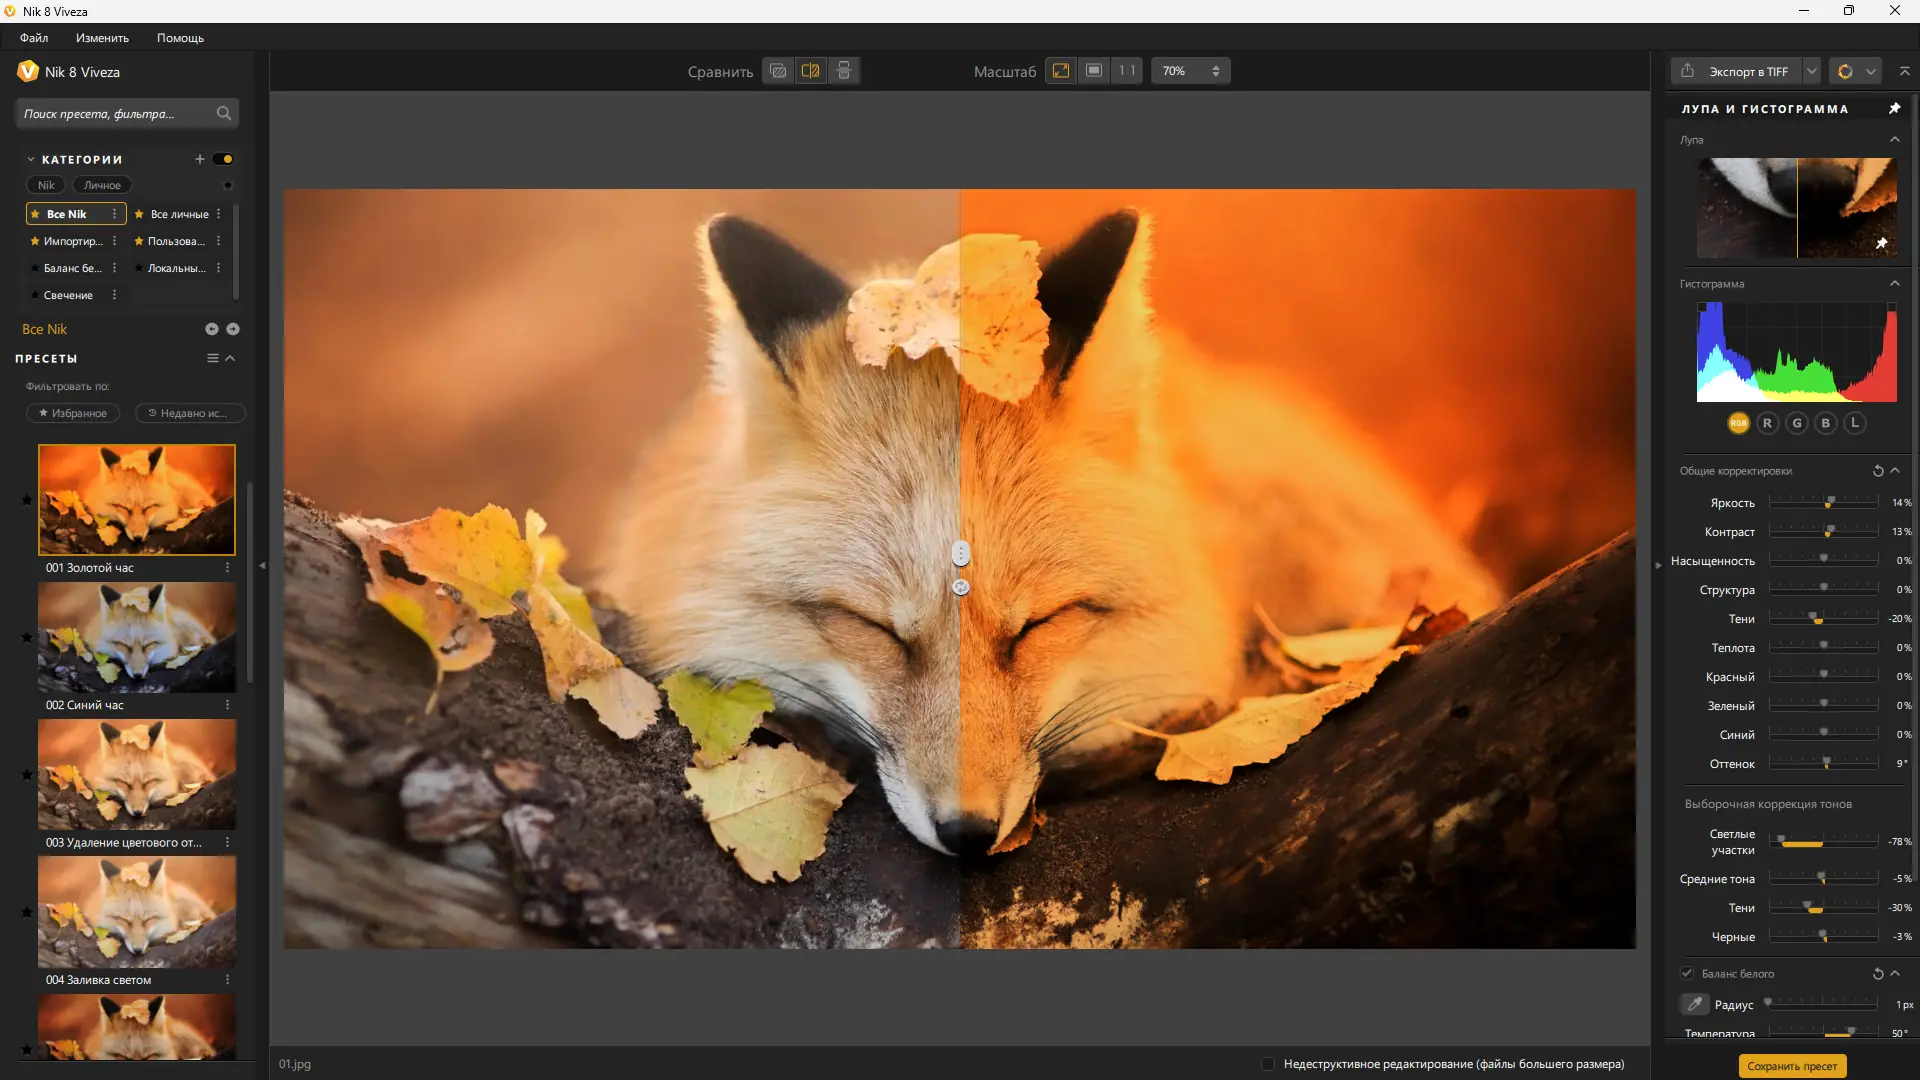The height and width of the screenshot is (1080, 1920).
Task: Open the Изменить menu
Action: pyautogui.click(x=102, y=38)
